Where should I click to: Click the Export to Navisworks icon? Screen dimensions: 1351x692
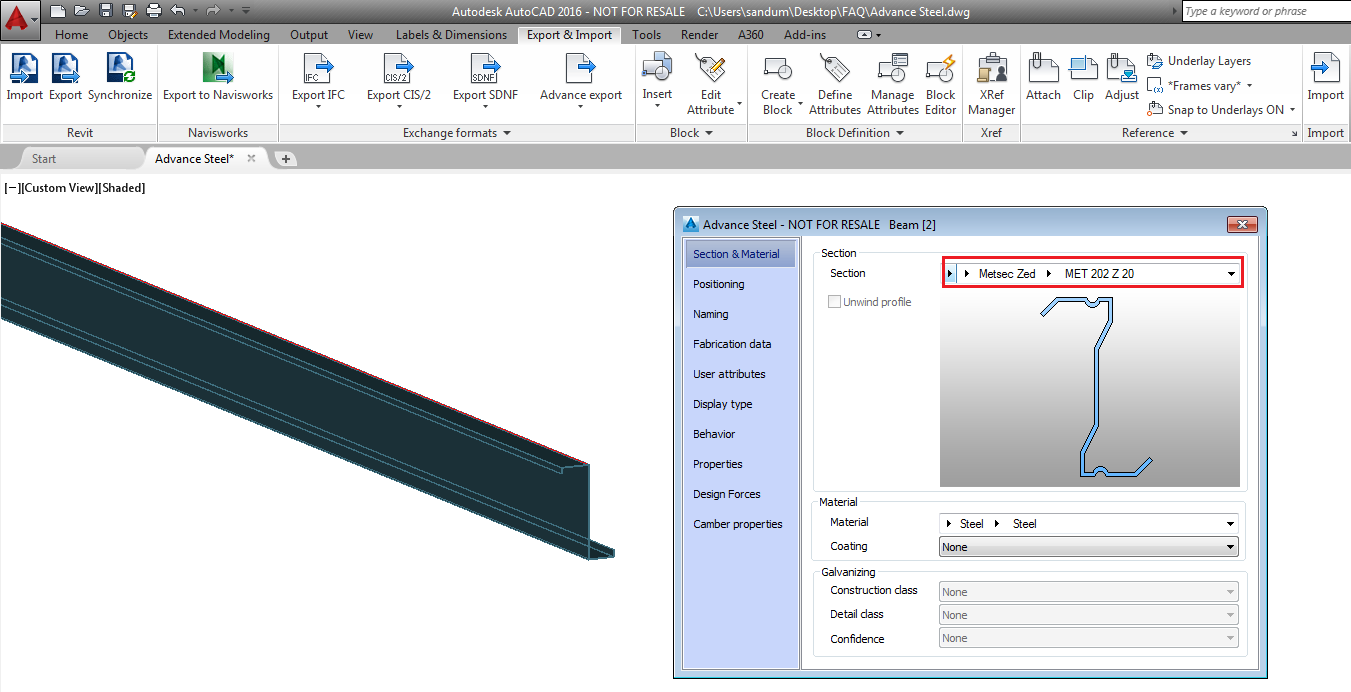click(218, 69)
